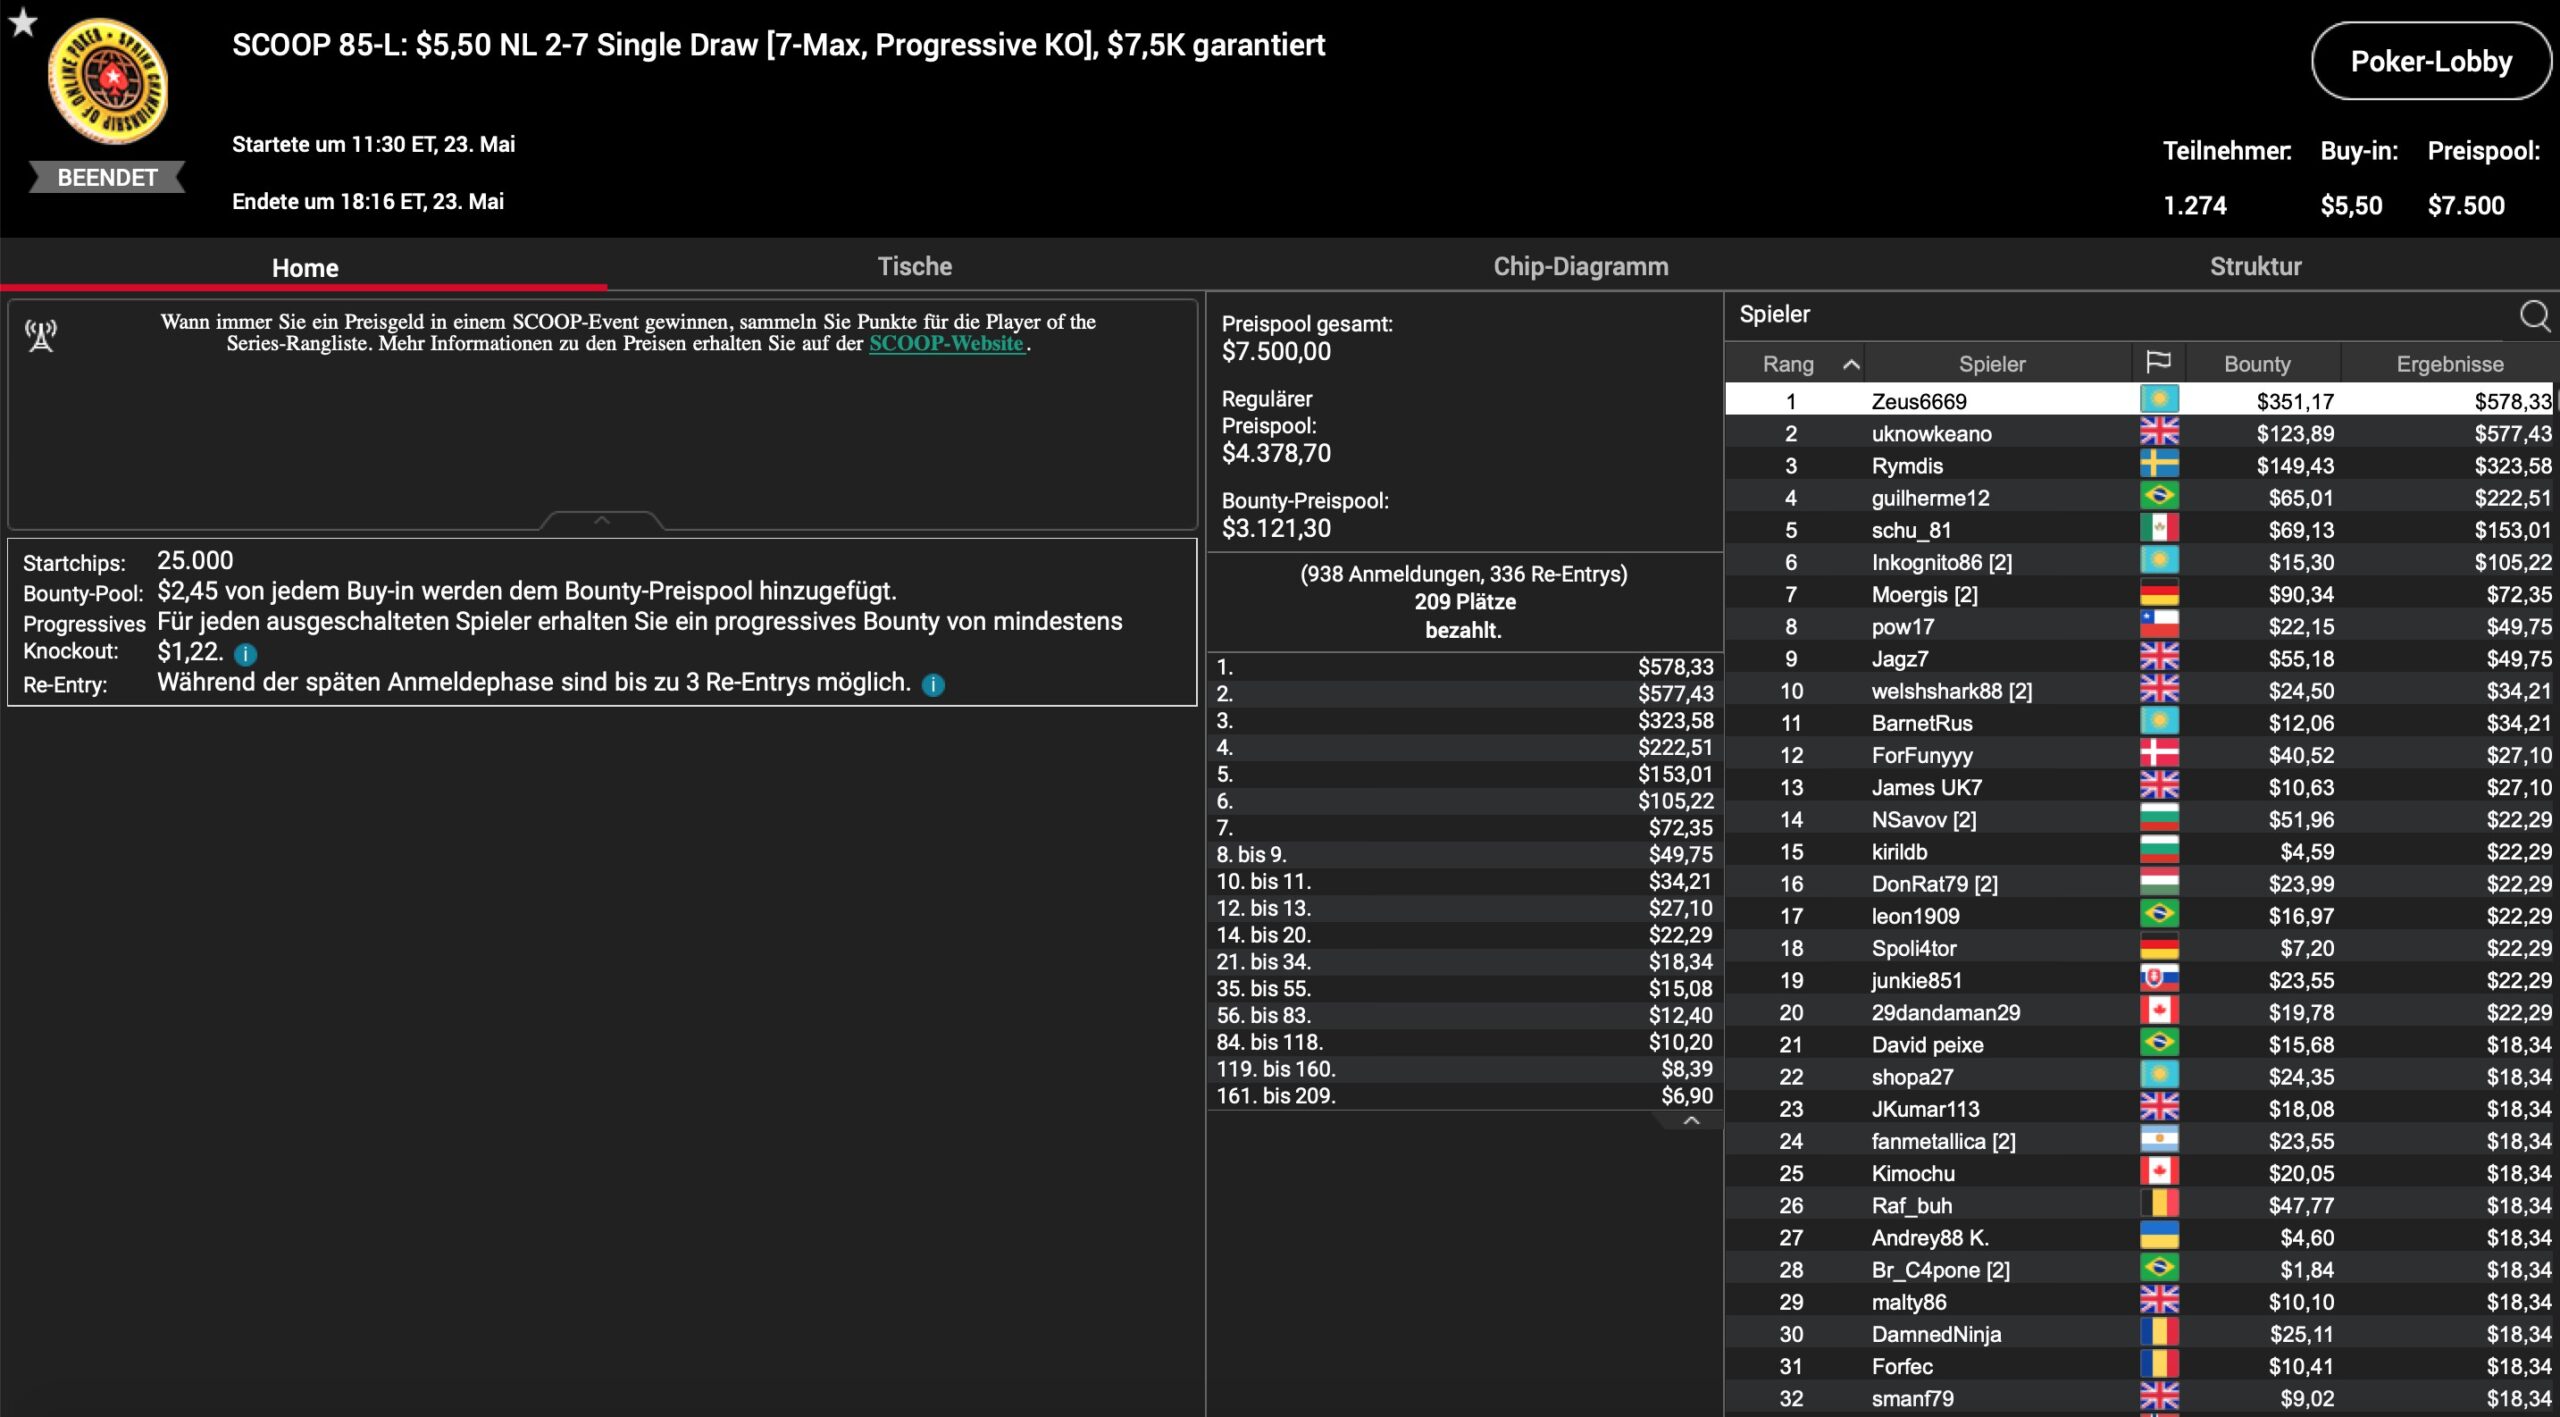The image size is (2560, 1417).
Task: Open the Chip-Diagramm tab
Action: pyautogui.click(x=1580, y=266)
